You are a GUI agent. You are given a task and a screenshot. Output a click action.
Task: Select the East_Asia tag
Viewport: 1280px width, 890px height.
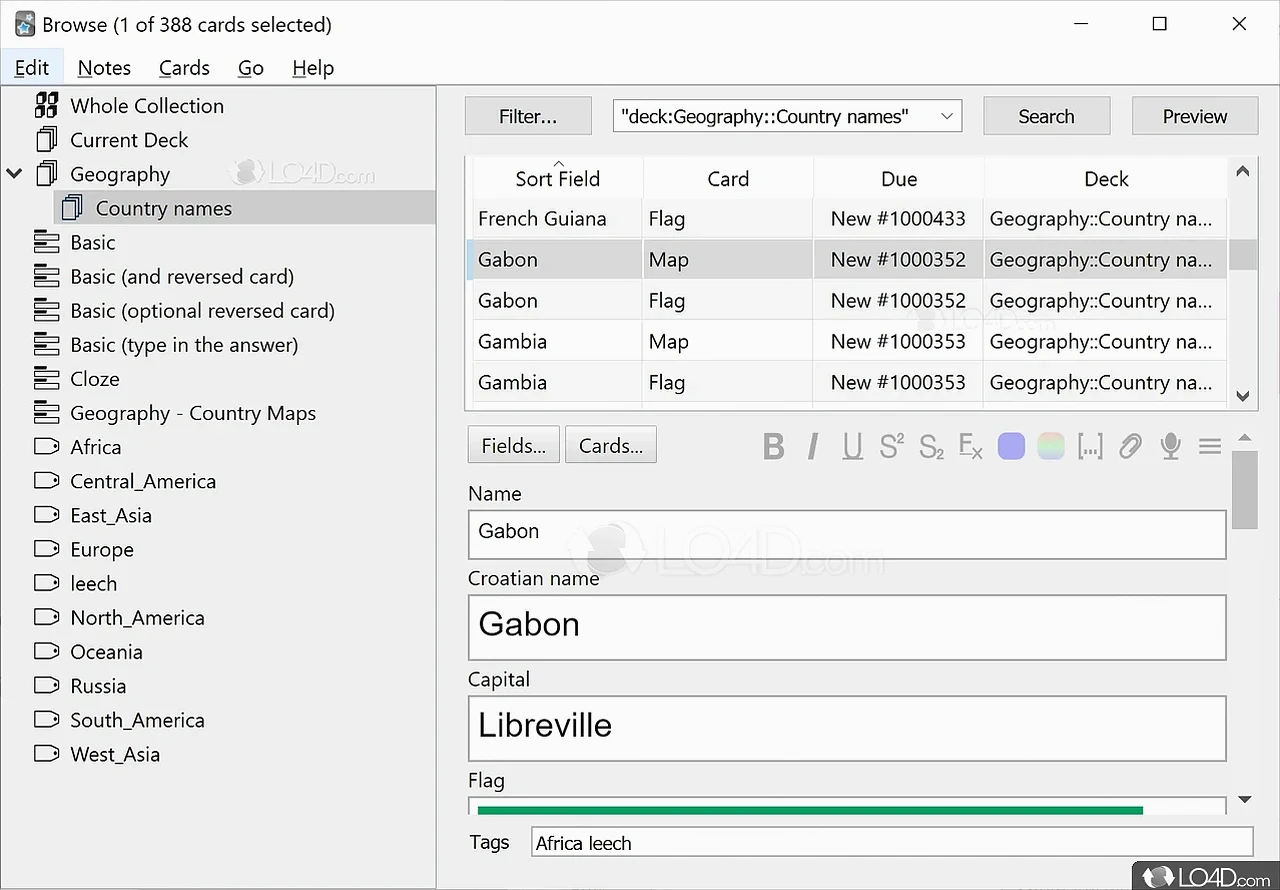pos(111,515)
